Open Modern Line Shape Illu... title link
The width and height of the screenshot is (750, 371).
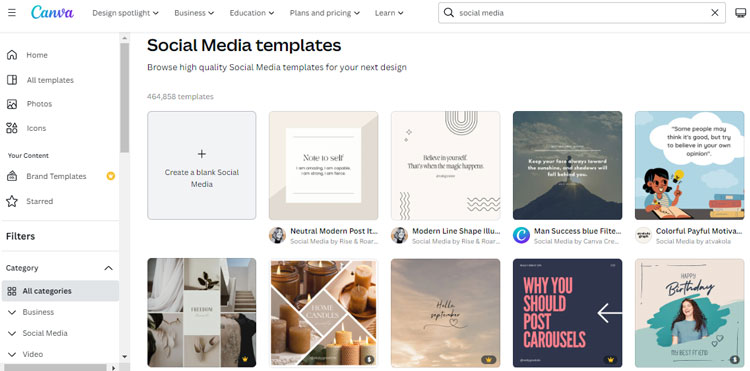pos(456,231)
